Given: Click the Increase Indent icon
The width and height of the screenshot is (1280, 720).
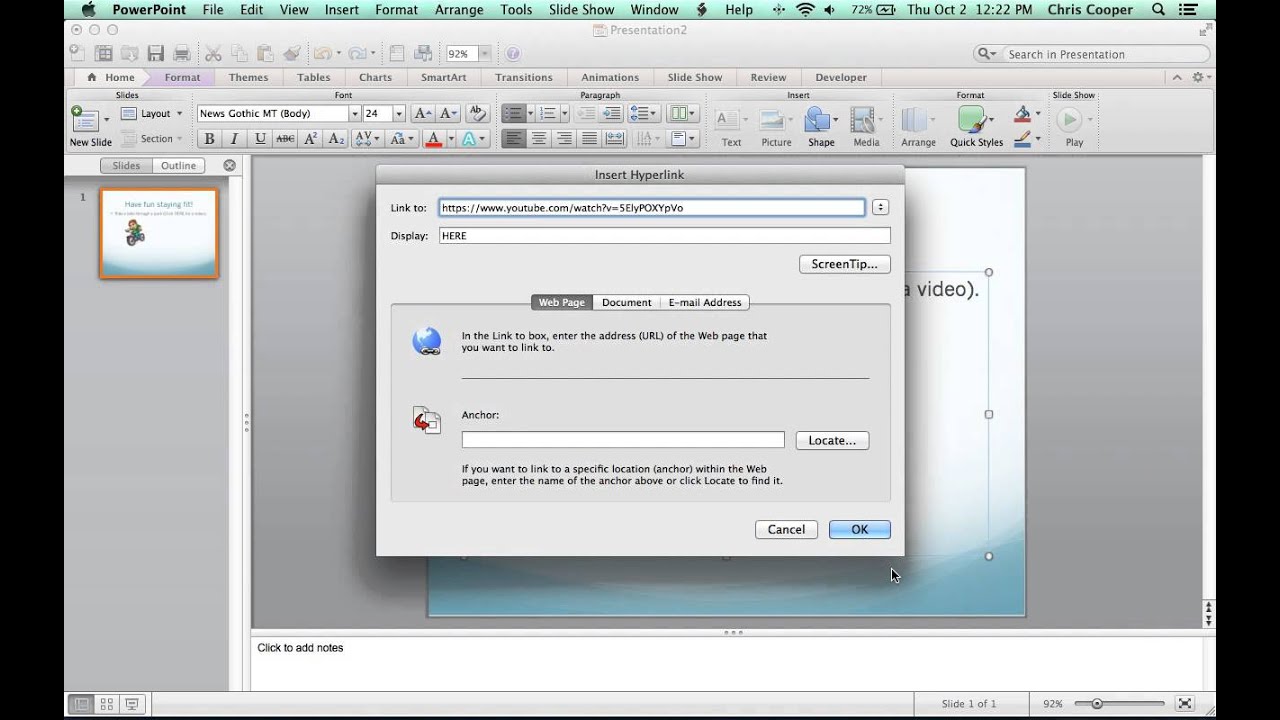Looking at the screenshot, I should click(x=611, y=114).
